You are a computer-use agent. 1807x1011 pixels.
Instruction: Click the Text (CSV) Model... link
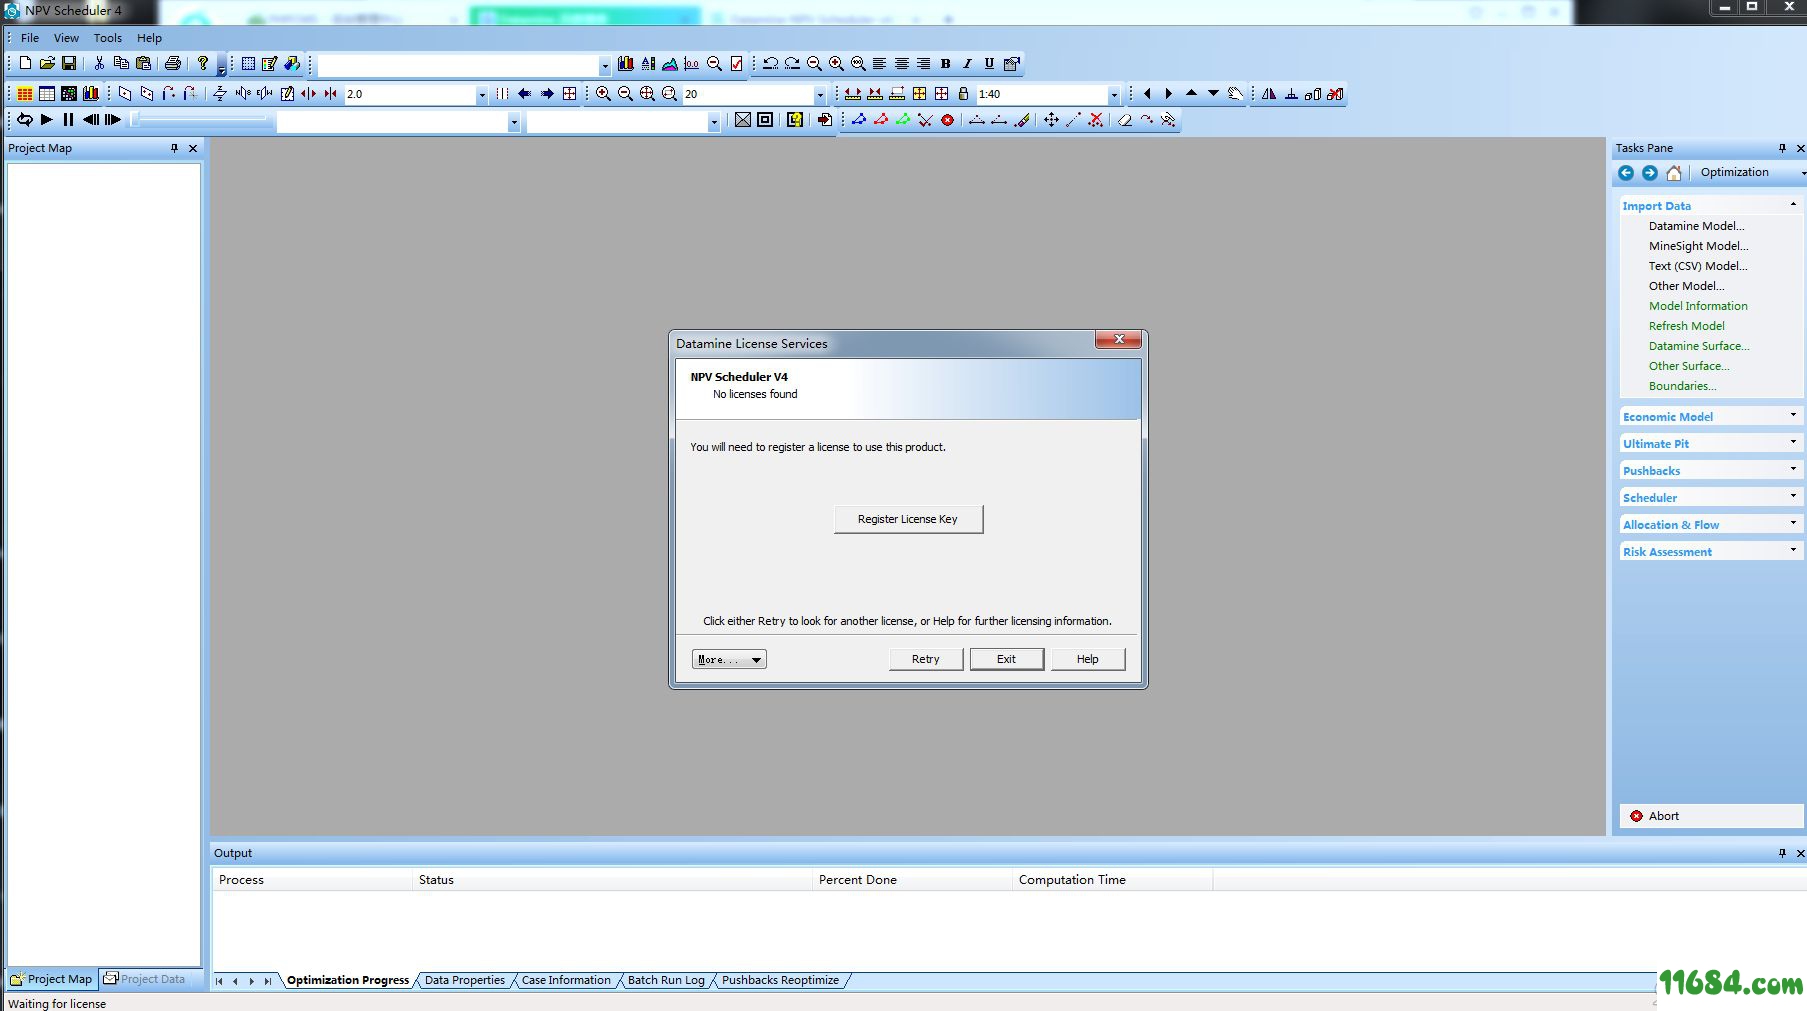[1698, 266]
